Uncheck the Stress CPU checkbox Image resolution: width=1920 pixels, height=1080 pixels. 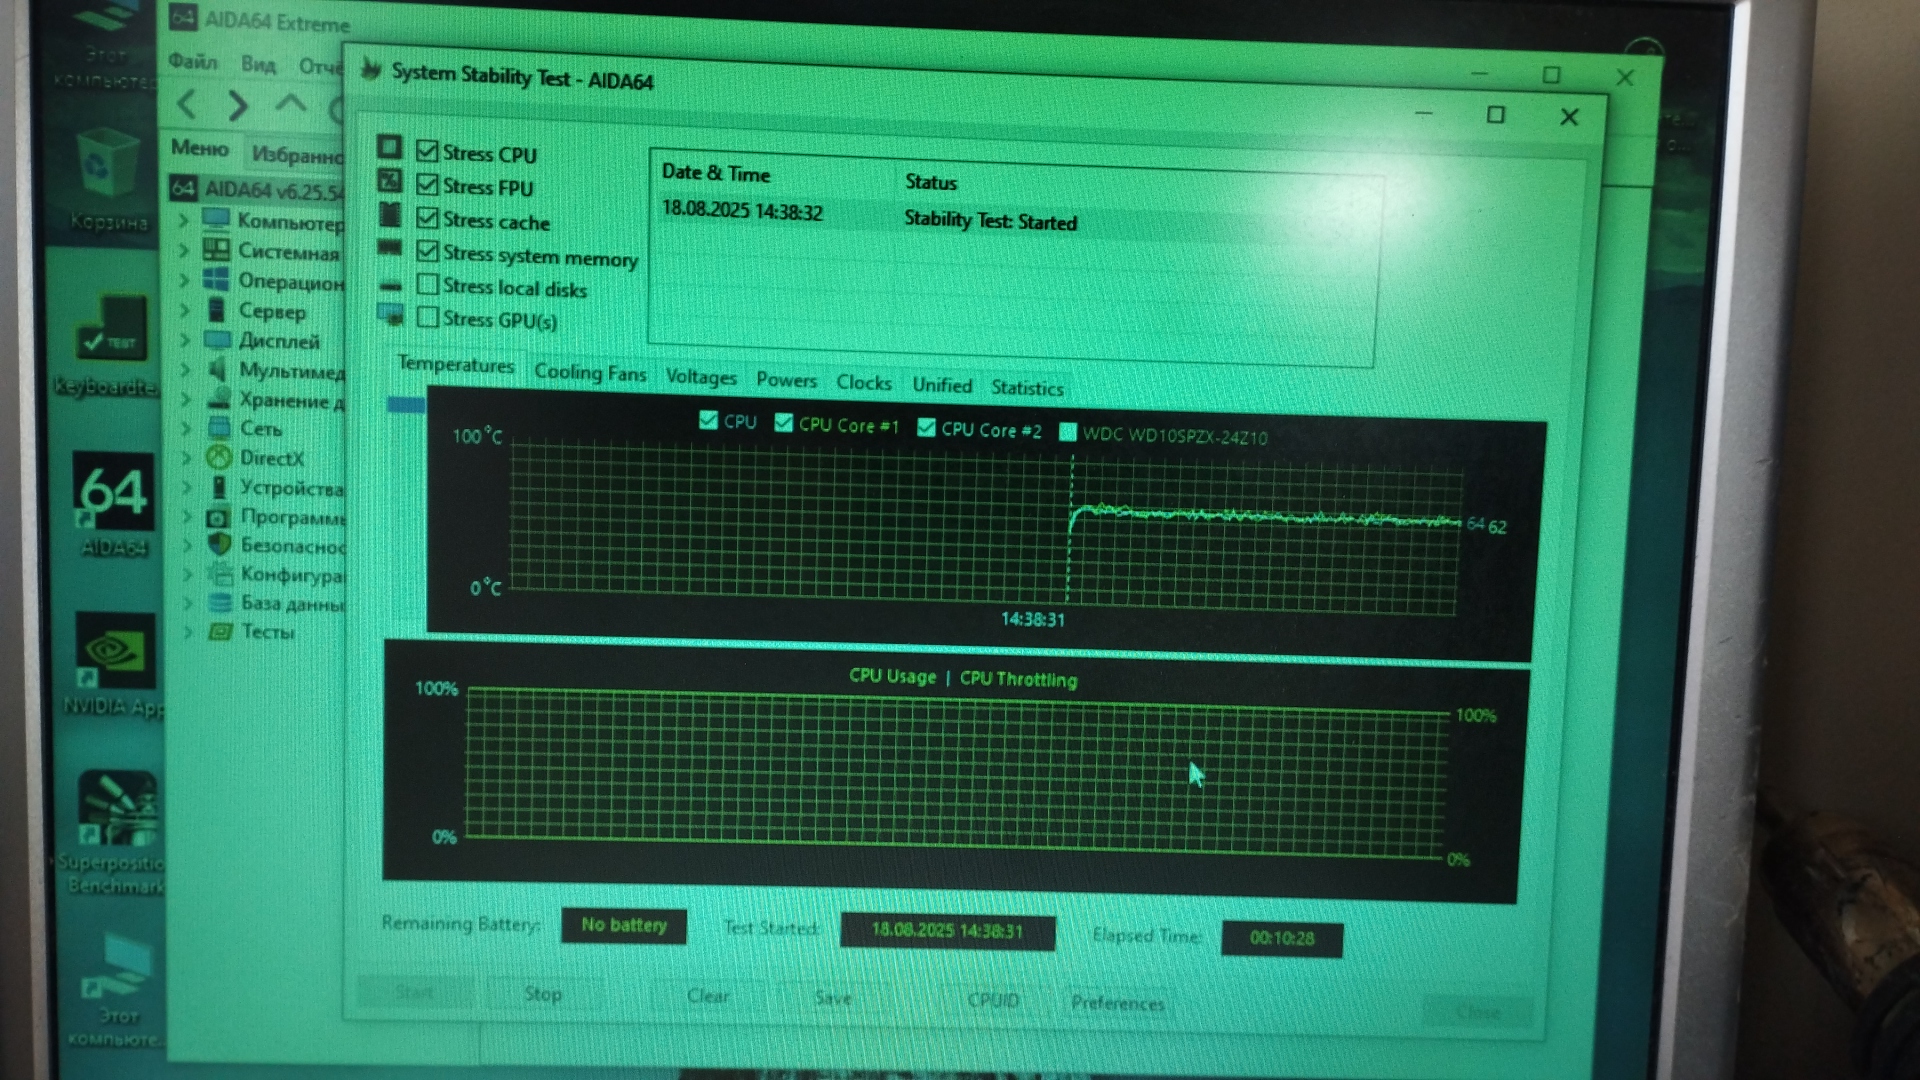(x=427, y=151)
